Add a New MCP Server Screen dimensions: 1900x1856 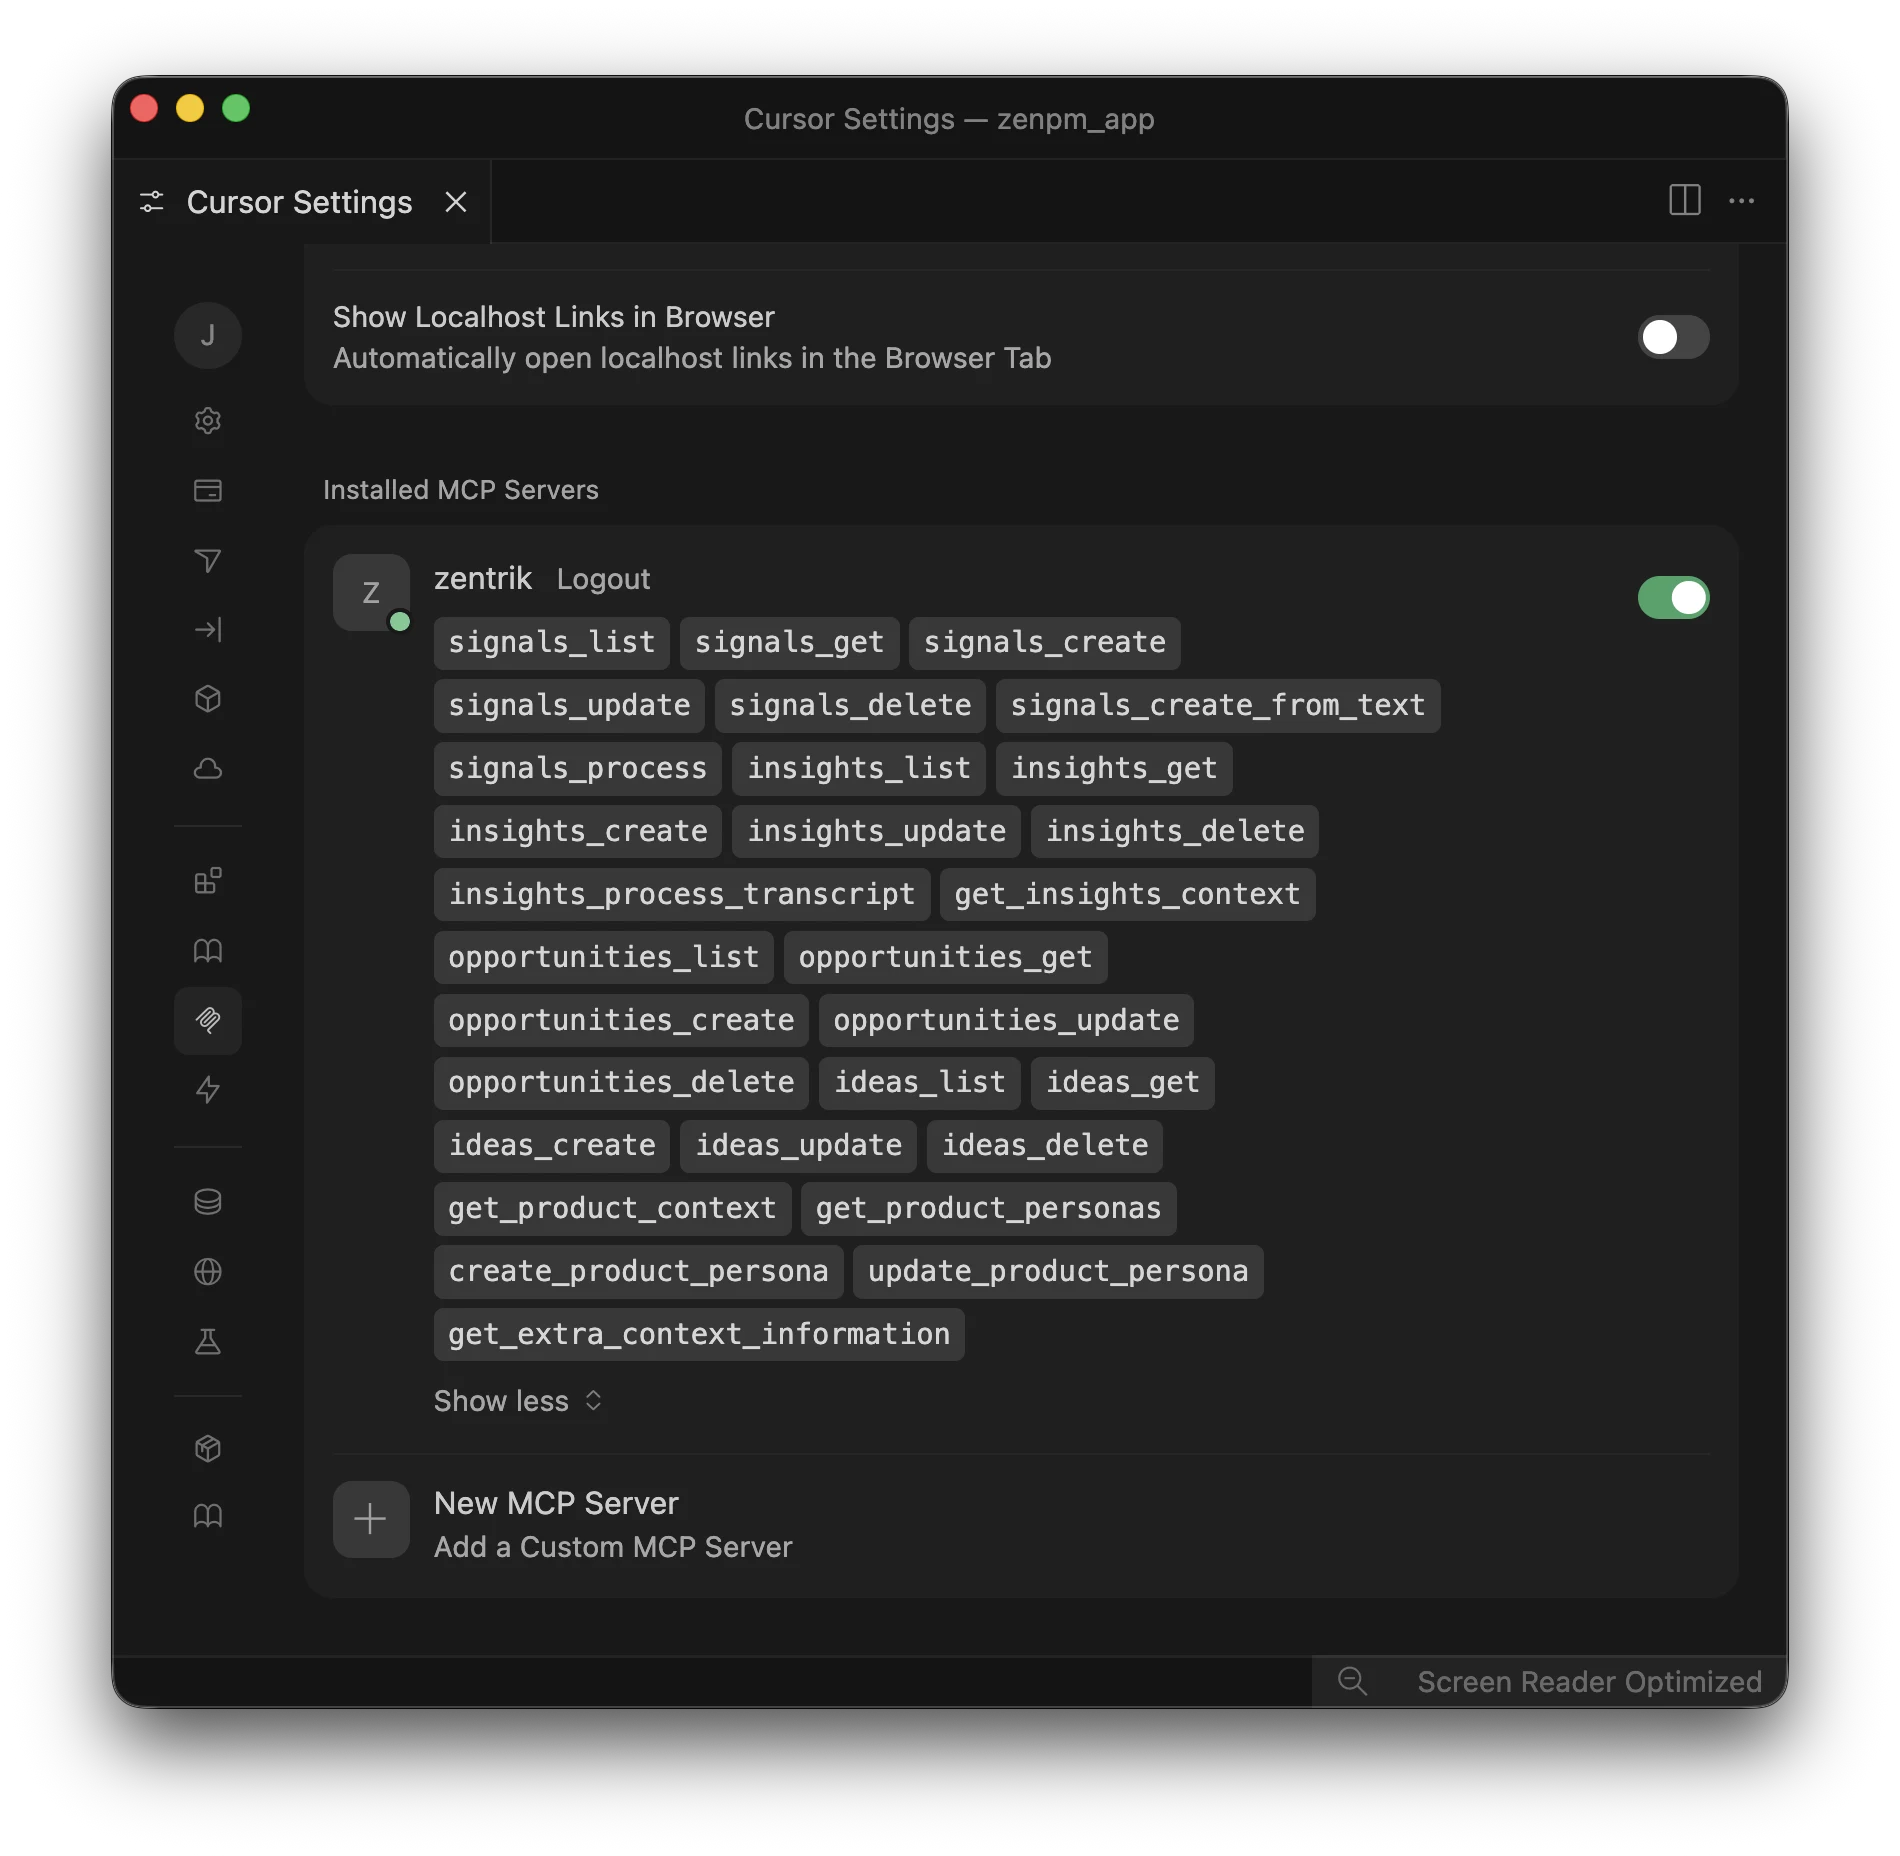tap(556, 1502)
